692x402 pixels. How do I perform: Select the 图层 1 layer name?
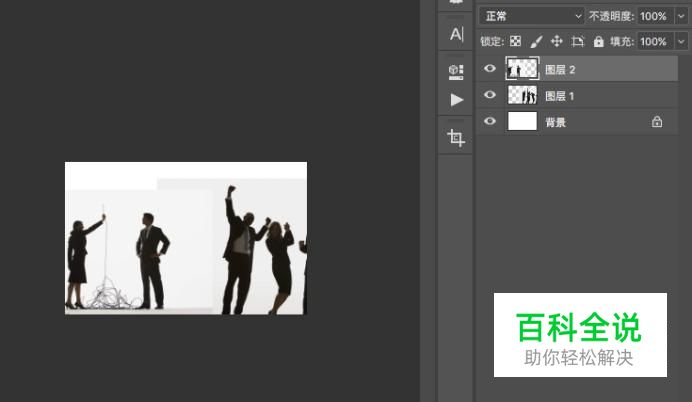click(560, 96)
